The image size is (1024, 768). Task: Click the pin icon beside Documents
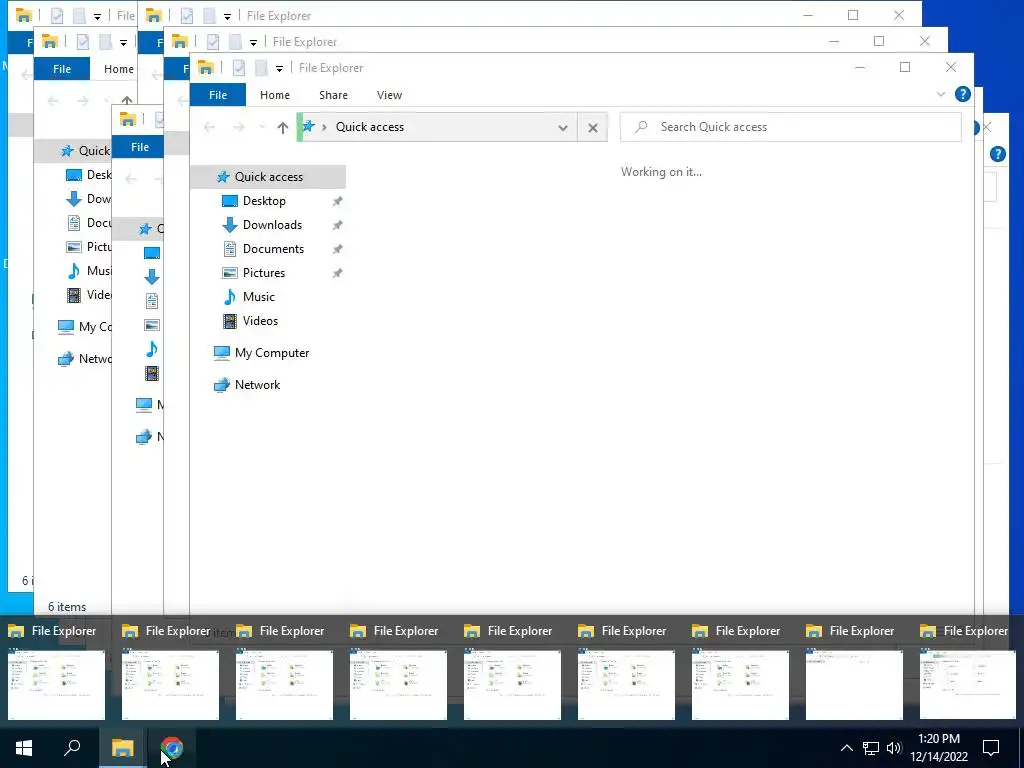[x=337, y=249]
